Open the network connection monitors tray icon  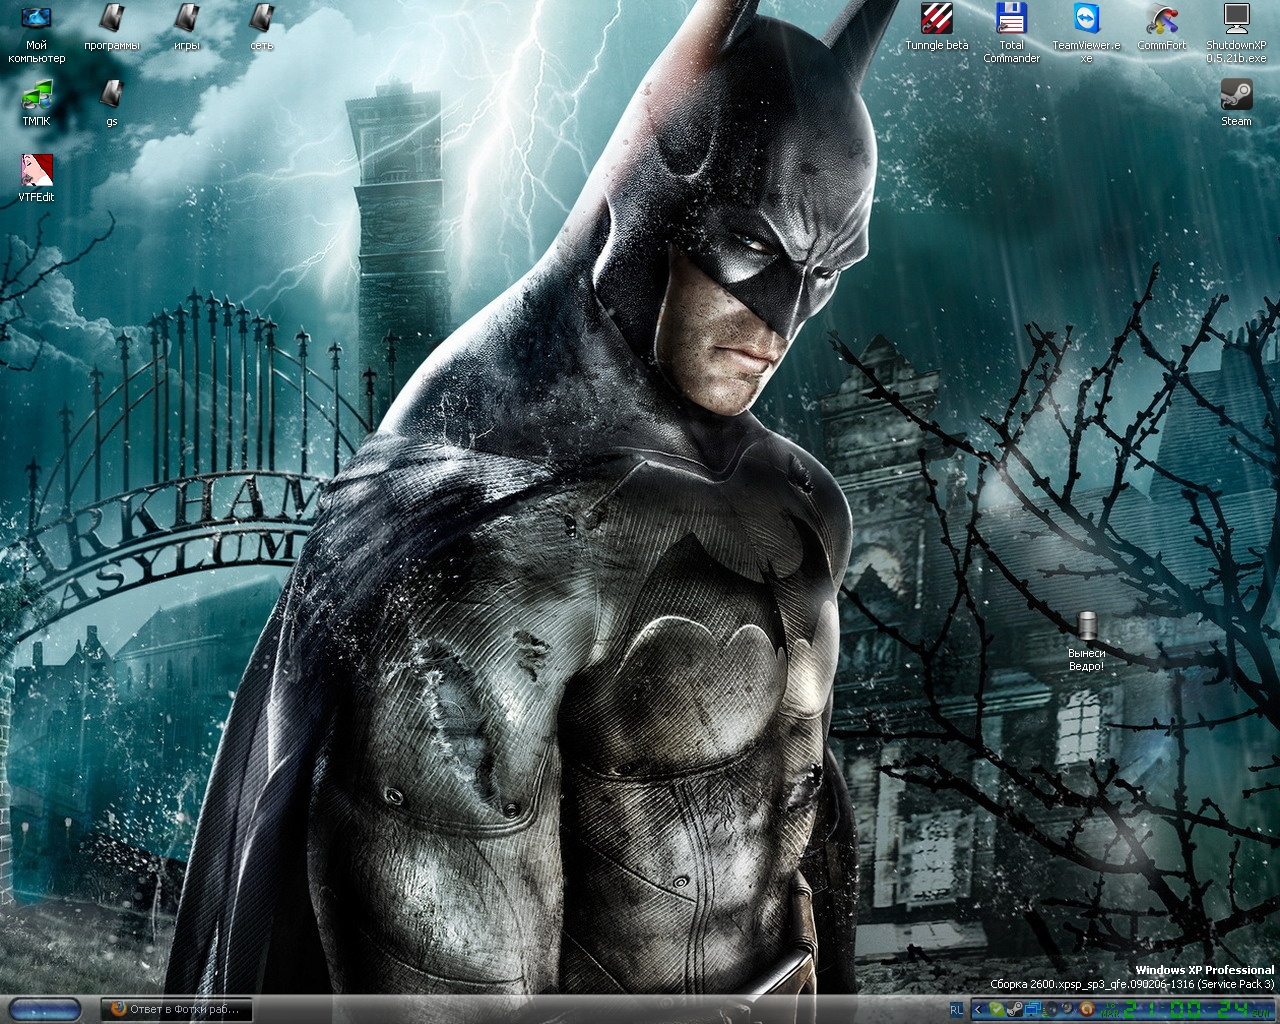click(1033, 1009)
